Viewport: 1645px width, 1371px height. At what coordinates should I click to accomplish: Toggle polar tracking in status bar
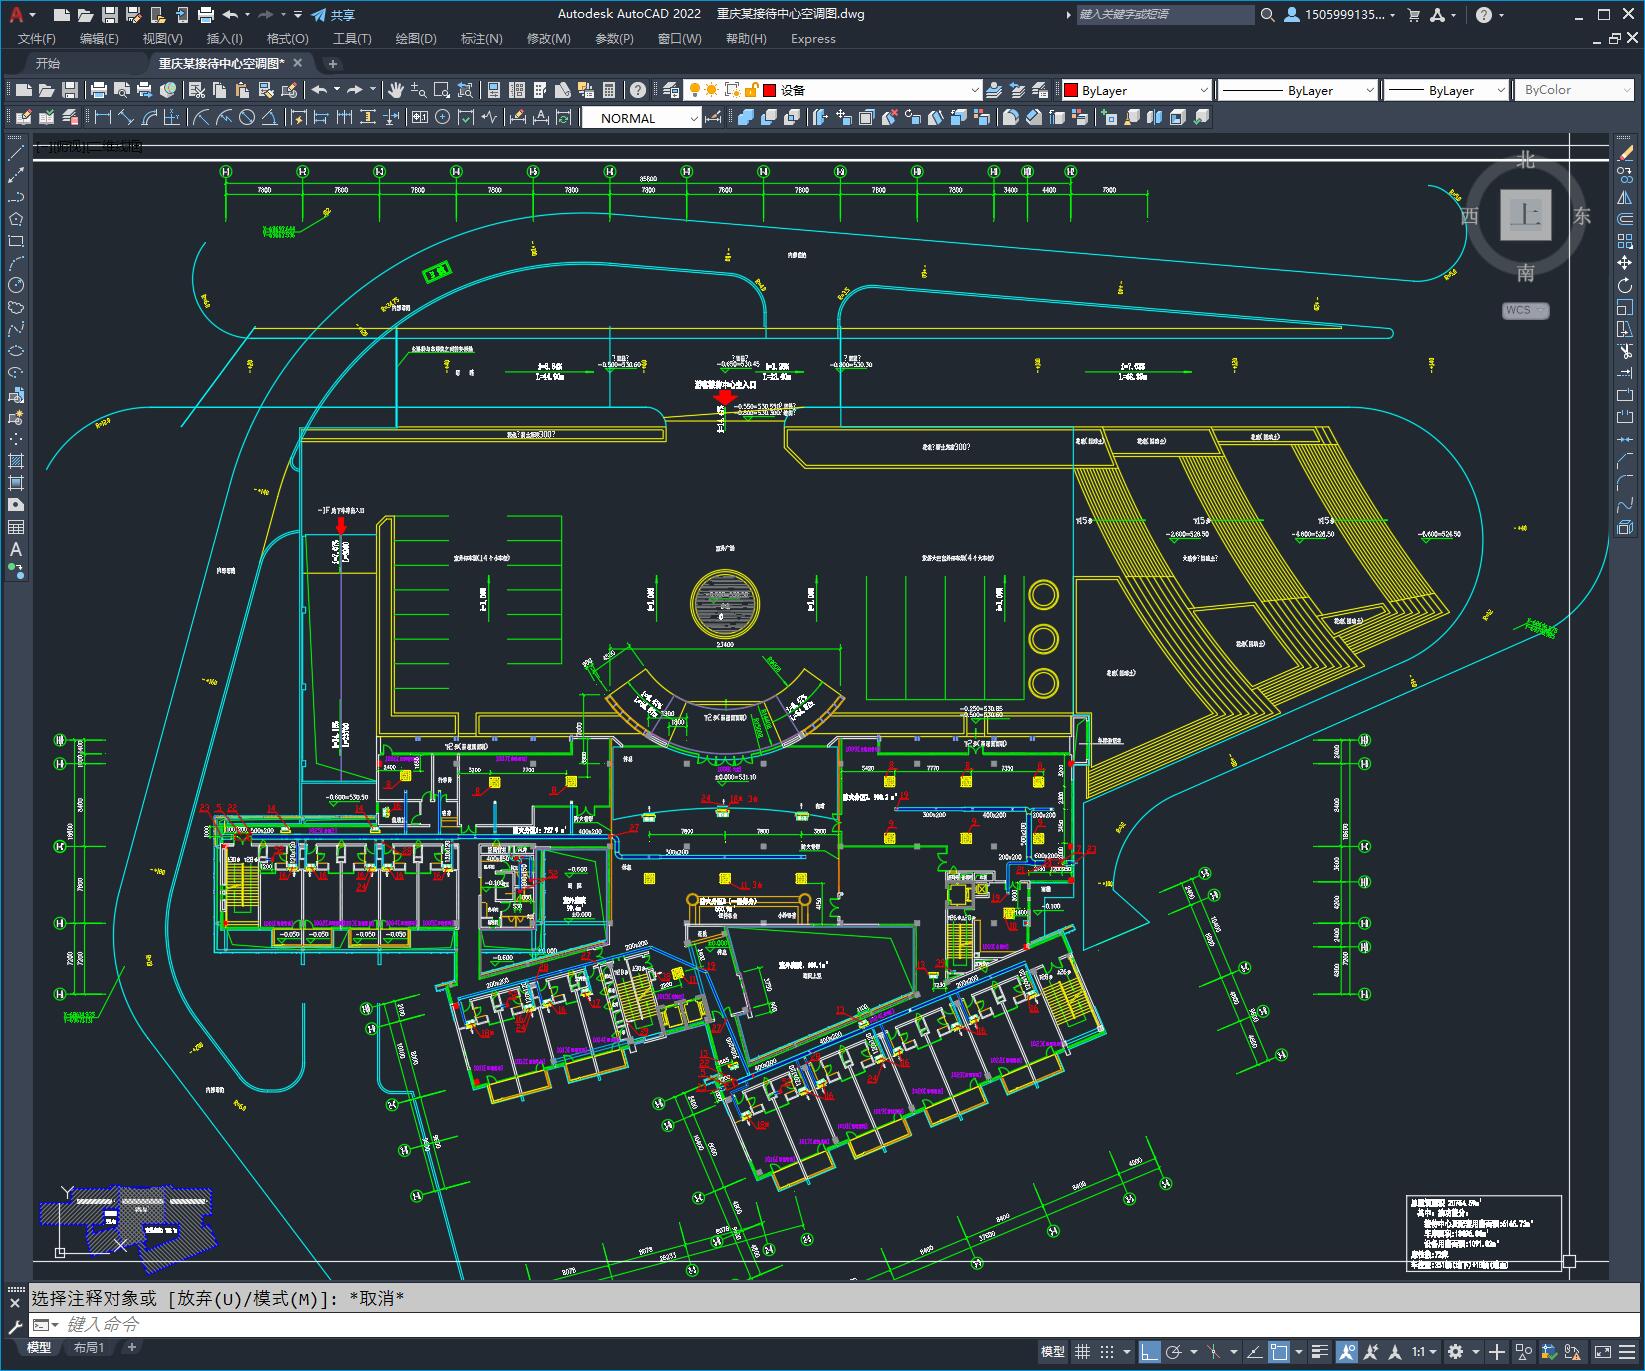[x=1174, y=1353]
